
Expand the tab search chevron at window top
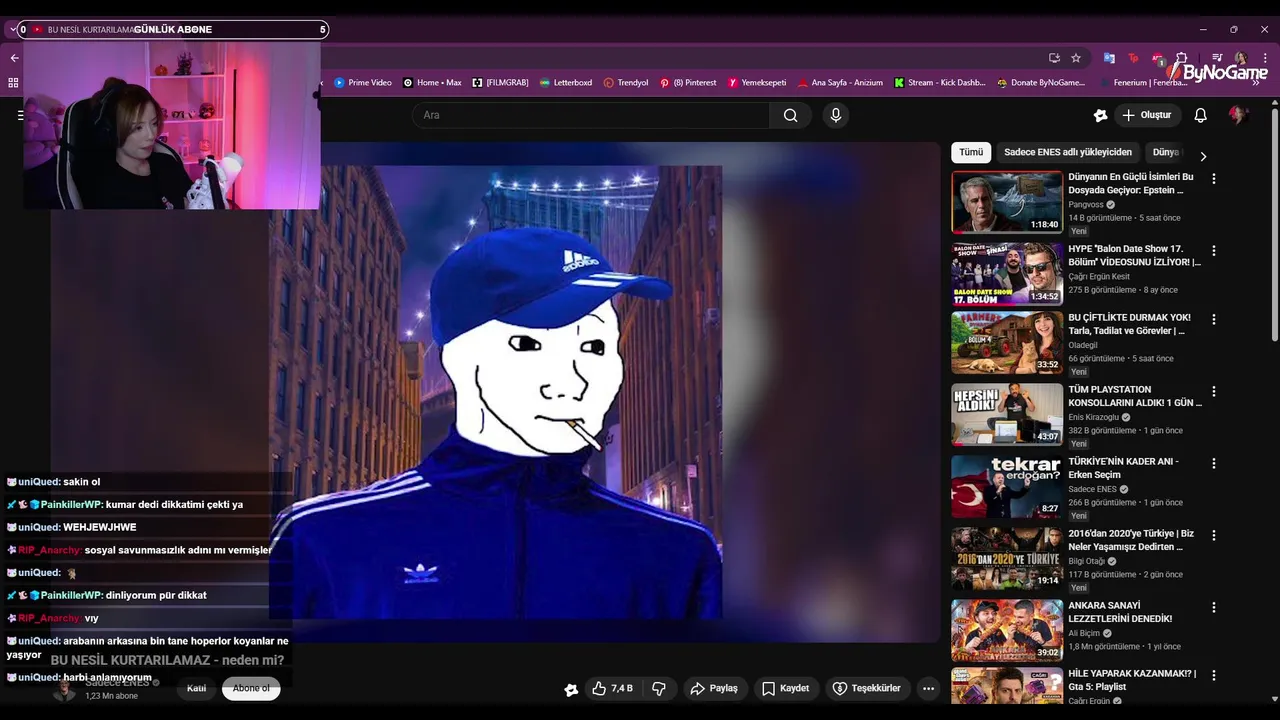(12, 30)
